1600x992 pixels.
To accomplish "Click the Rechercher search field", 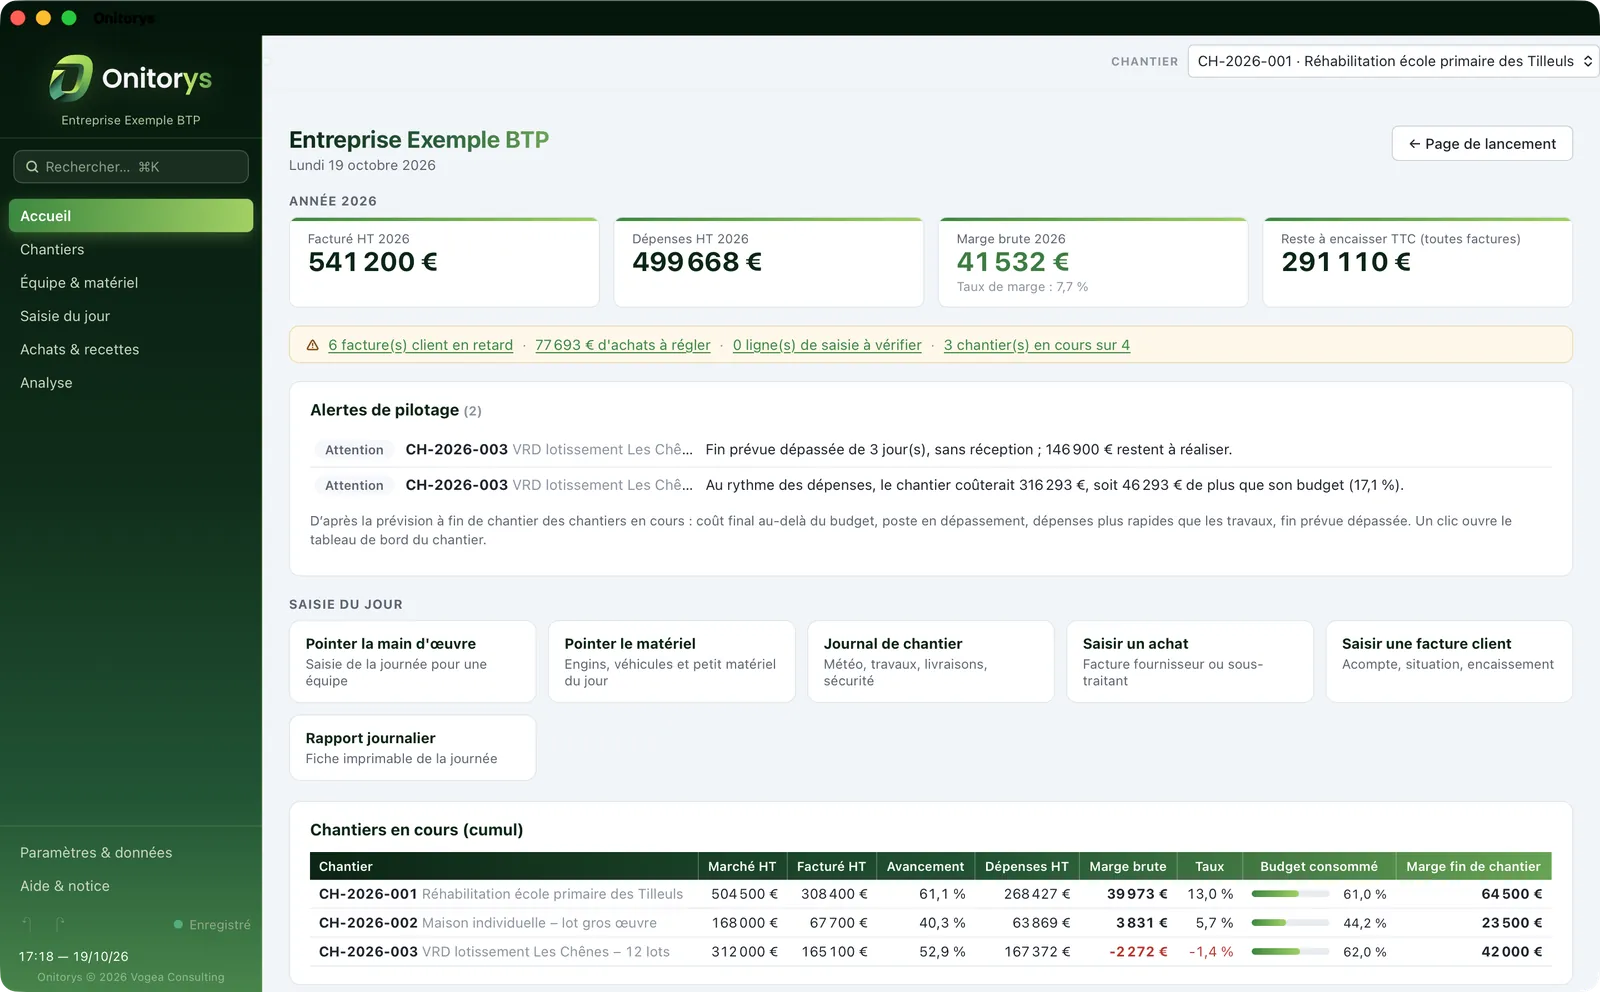I will click(x=131, y=167).
